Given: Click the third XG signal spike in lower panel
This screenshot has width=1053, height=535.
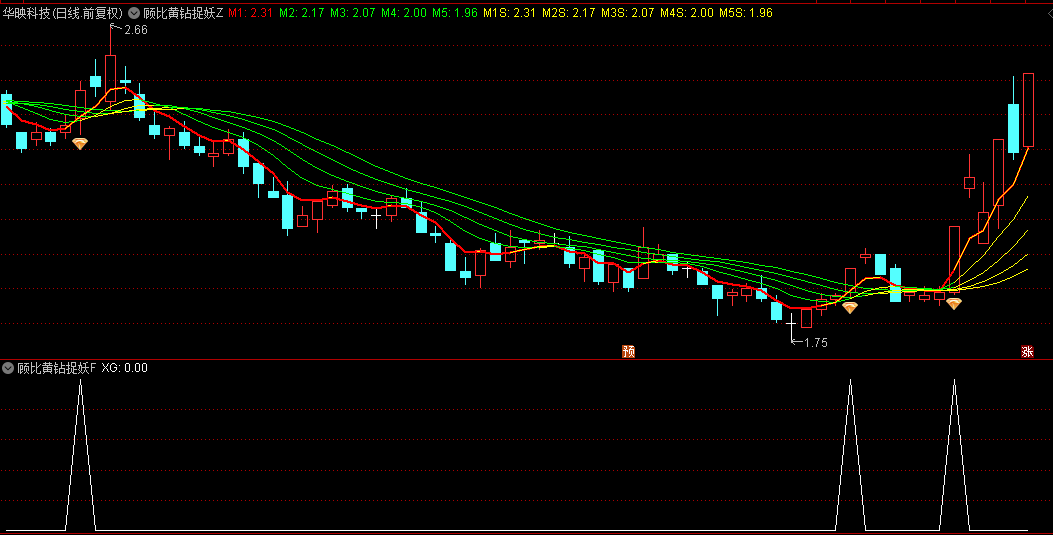Looking at the screenshot, I should pos(954,455).
